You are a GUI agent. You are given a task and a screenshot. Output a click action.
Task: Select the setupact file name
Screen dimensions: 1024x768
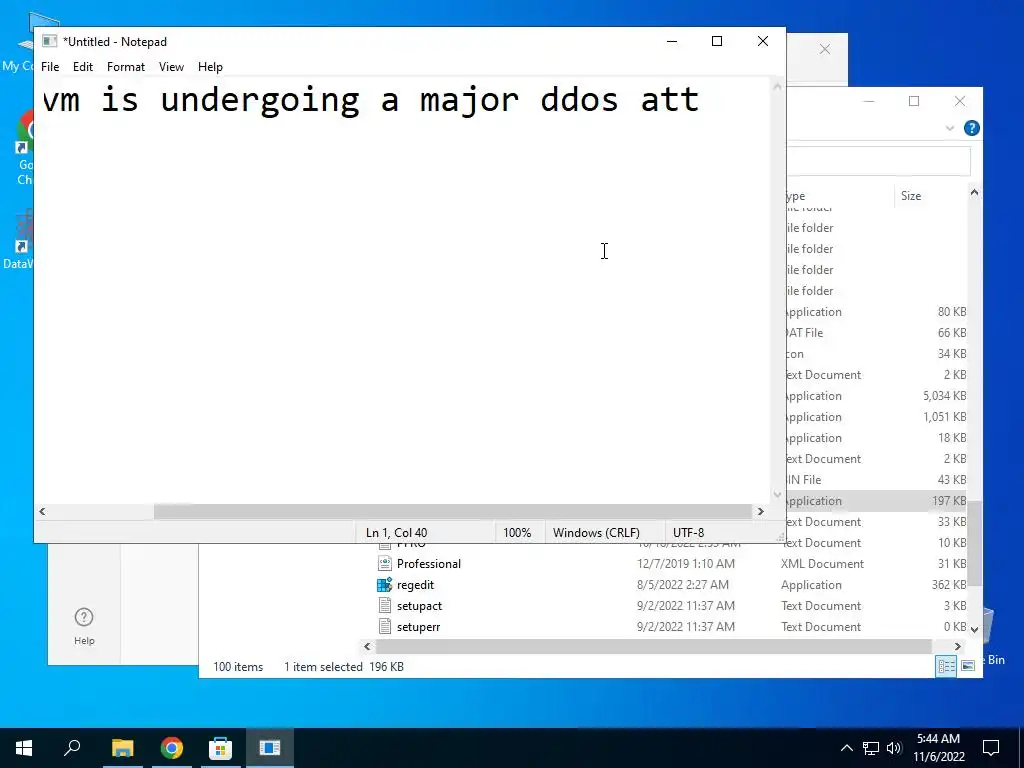(419, 605)
